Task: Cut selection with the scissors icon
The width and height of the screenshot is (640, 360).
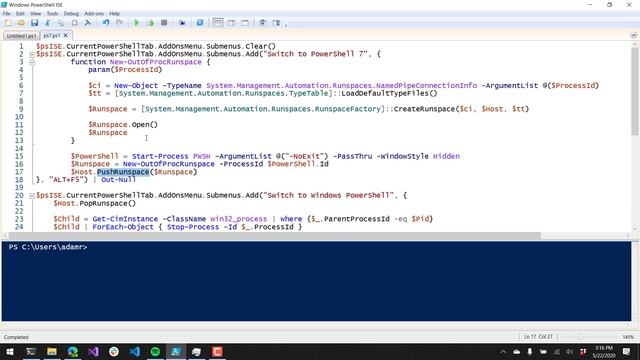Action: (x=48, y=23)
